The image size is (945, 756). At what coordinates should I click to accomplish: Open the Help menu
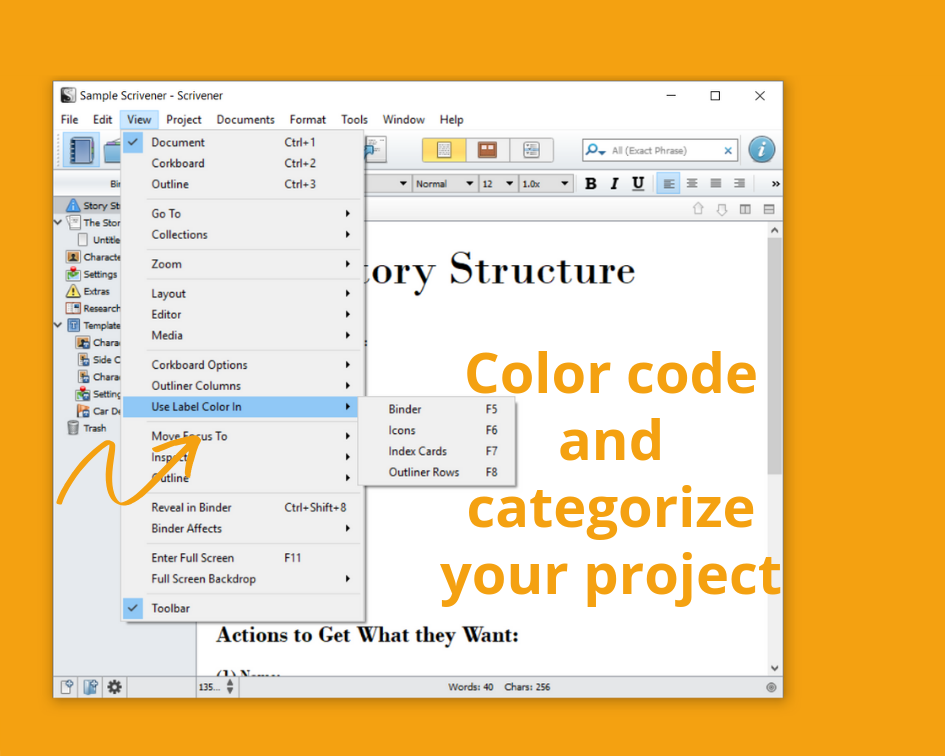click(451, 119)
